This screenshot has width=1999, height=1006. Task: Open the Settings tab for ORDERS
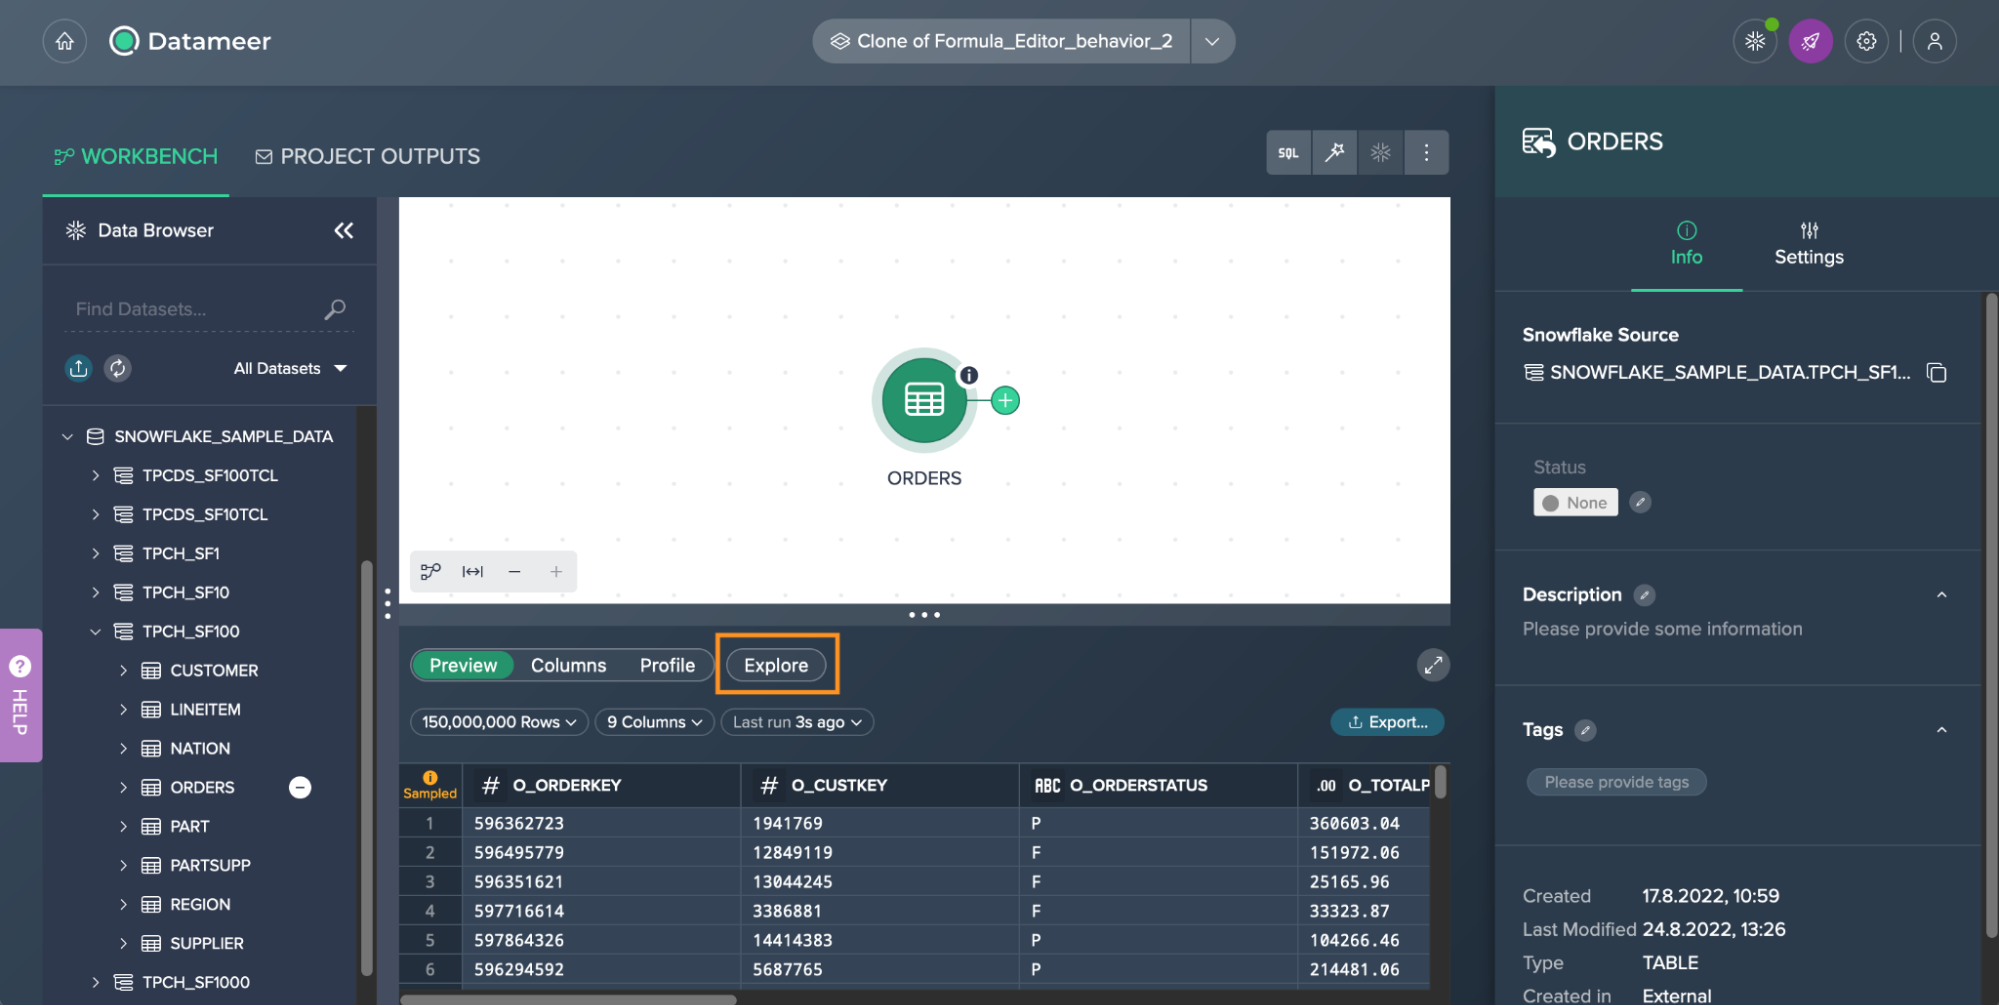pos(1808,244)
